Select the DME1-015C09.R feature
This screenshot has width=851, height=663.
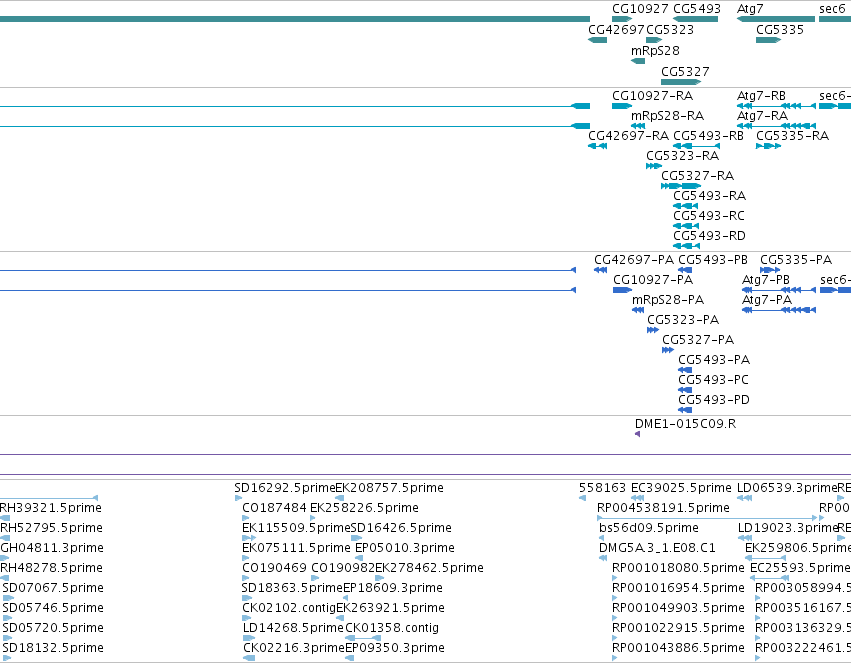[x=638, y=435]
